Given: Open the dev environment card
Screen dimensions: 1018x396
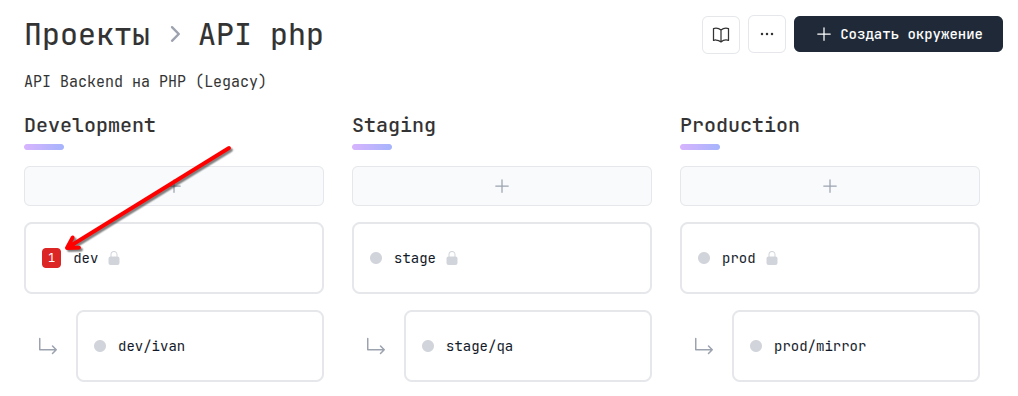Looking at the screenshot, I should (x=174, y=258).
